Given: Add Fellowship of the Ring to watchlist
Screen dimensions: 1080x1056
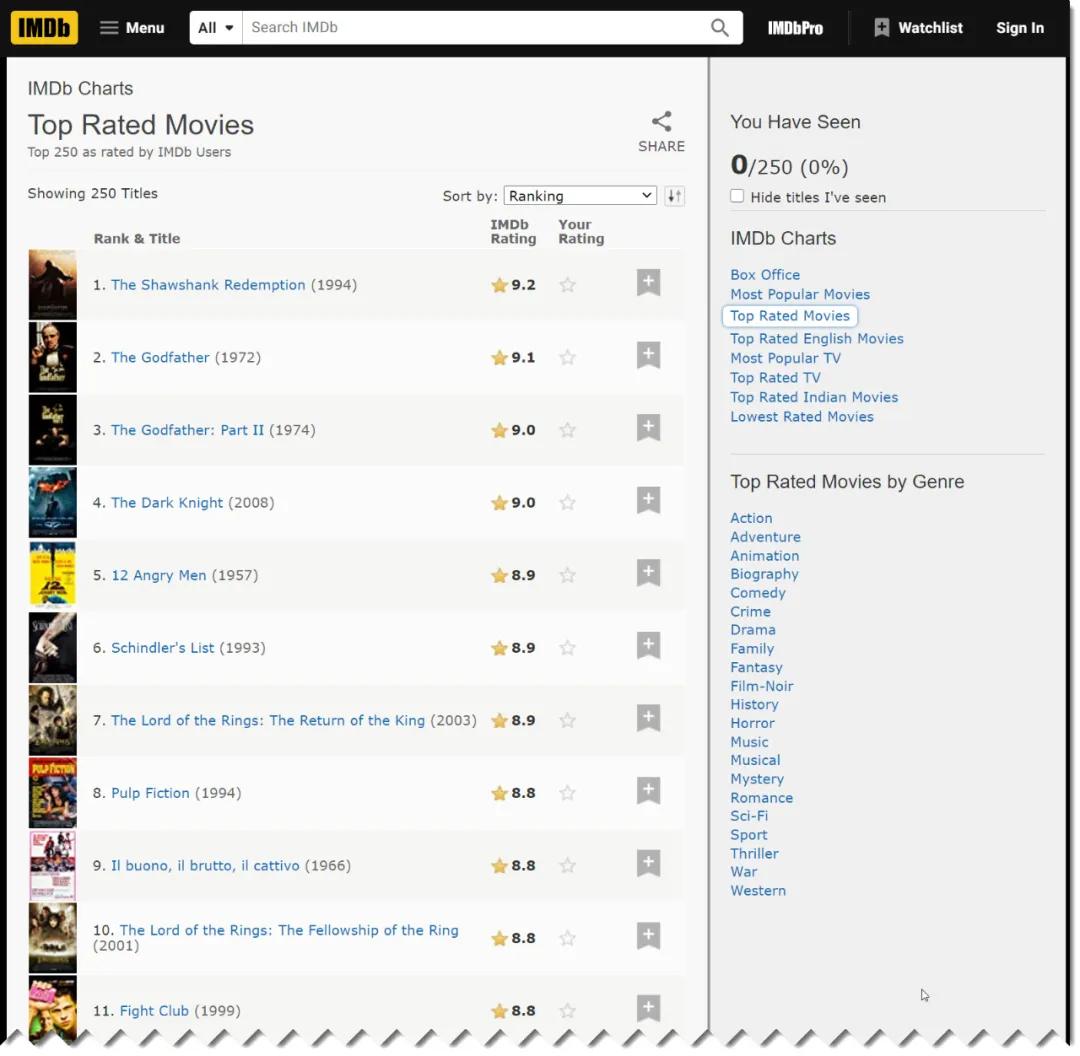Looking at the screenshot, I should pos(648,936).
